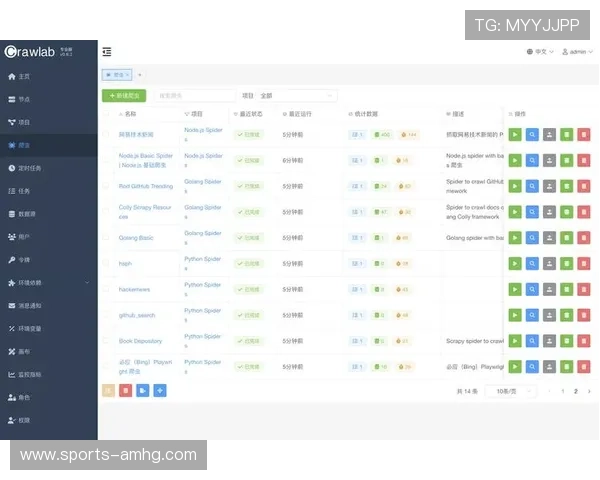Close the 爬虫 tab with its x
The width and height of the screenshot is (600, 480).
127,75
